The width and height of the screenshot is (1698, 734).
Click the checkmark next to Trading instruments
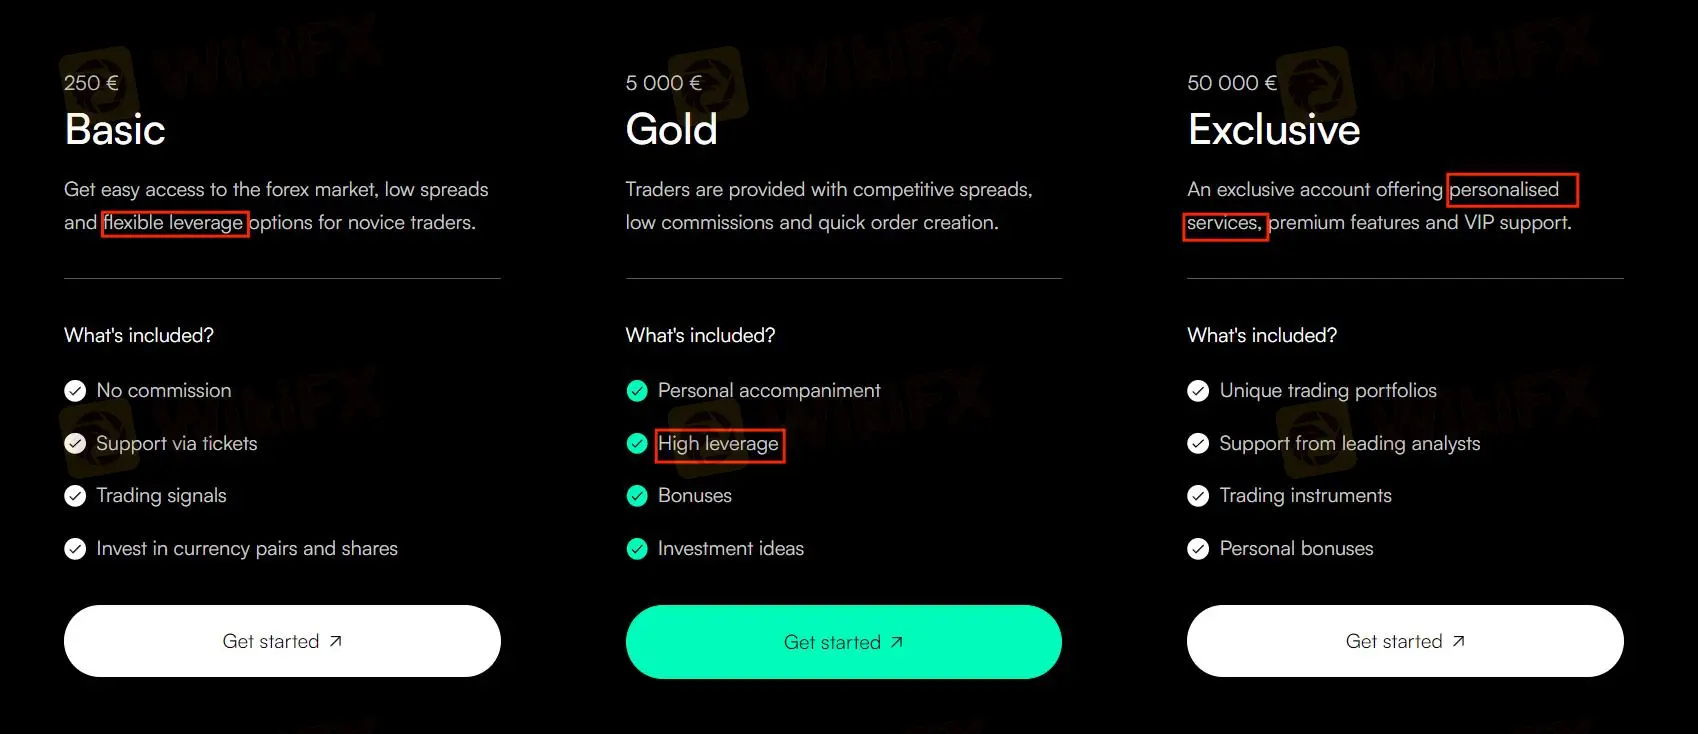(1198, 496)
